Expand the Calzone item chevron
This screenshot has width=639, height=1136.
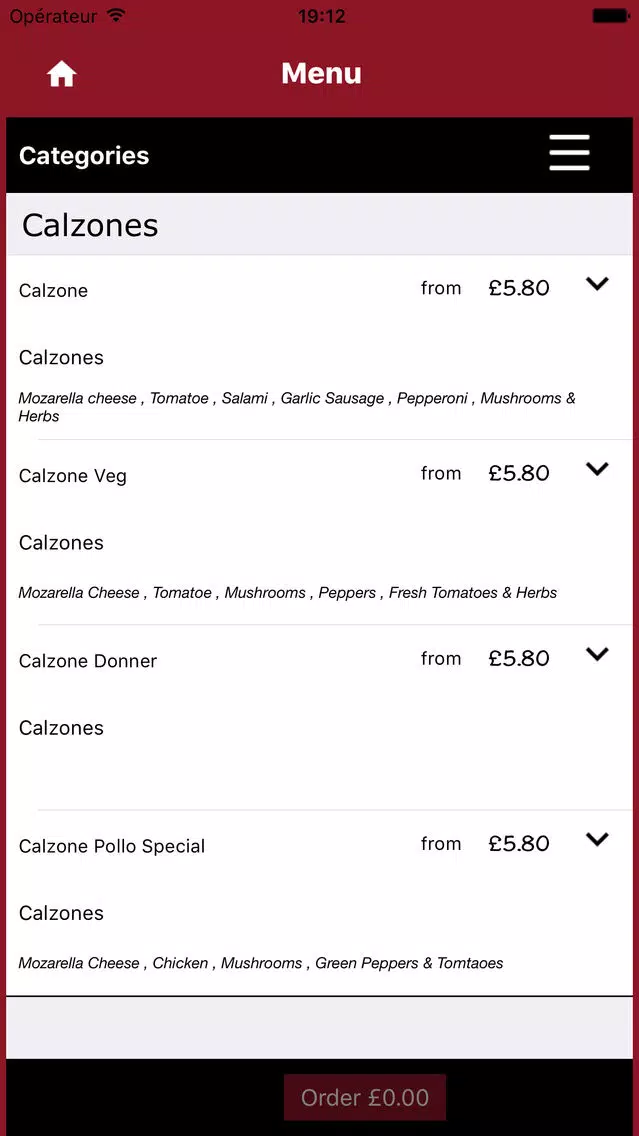(x=597, y=284)
